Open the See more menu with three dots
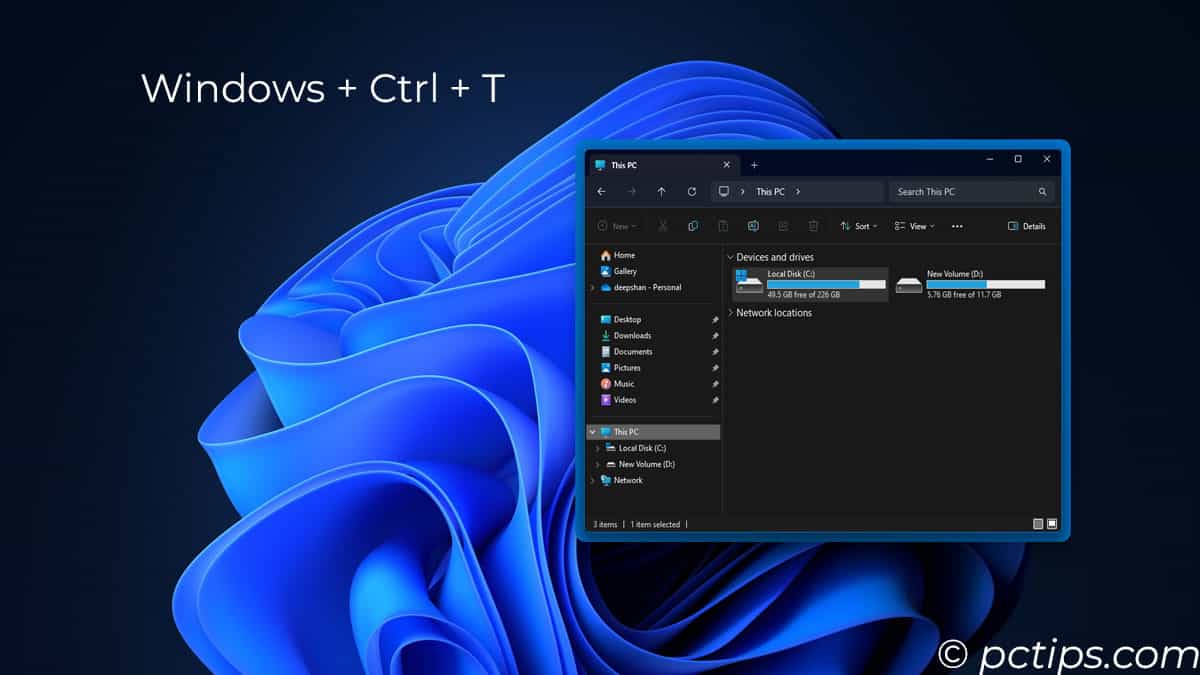 point(956,226)
